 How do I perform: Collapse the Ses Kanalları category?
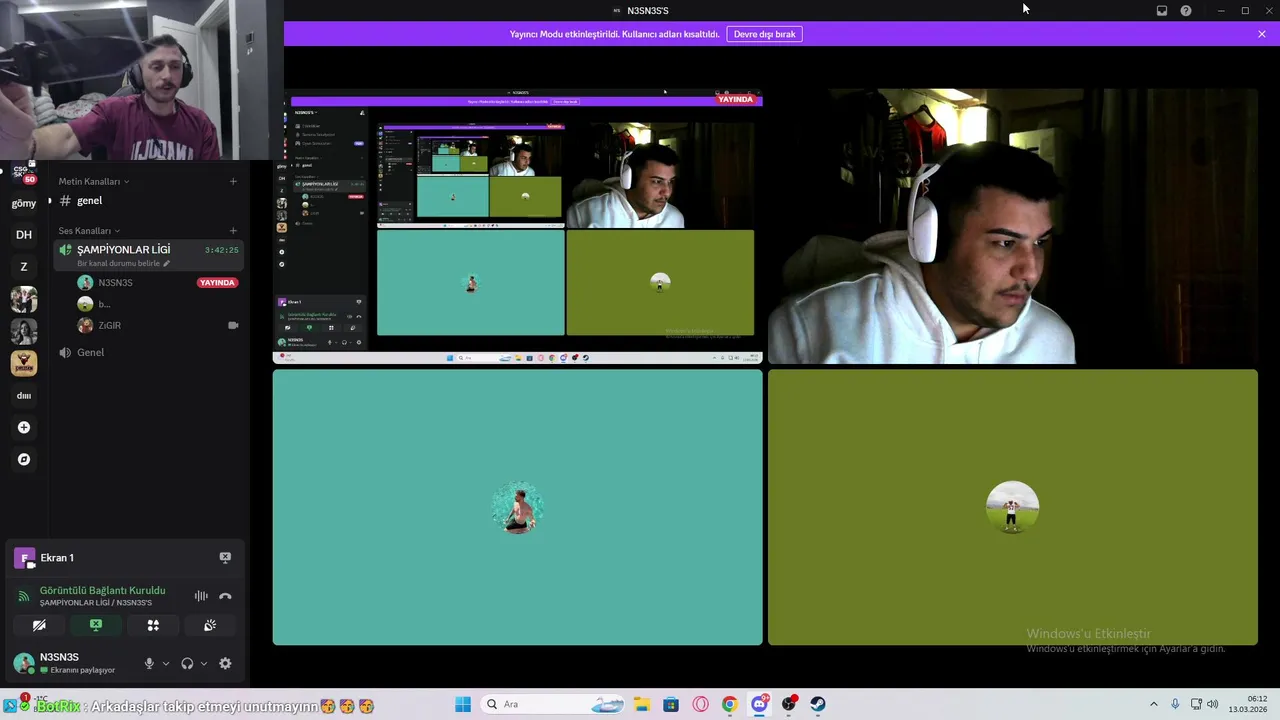[88, 230]
